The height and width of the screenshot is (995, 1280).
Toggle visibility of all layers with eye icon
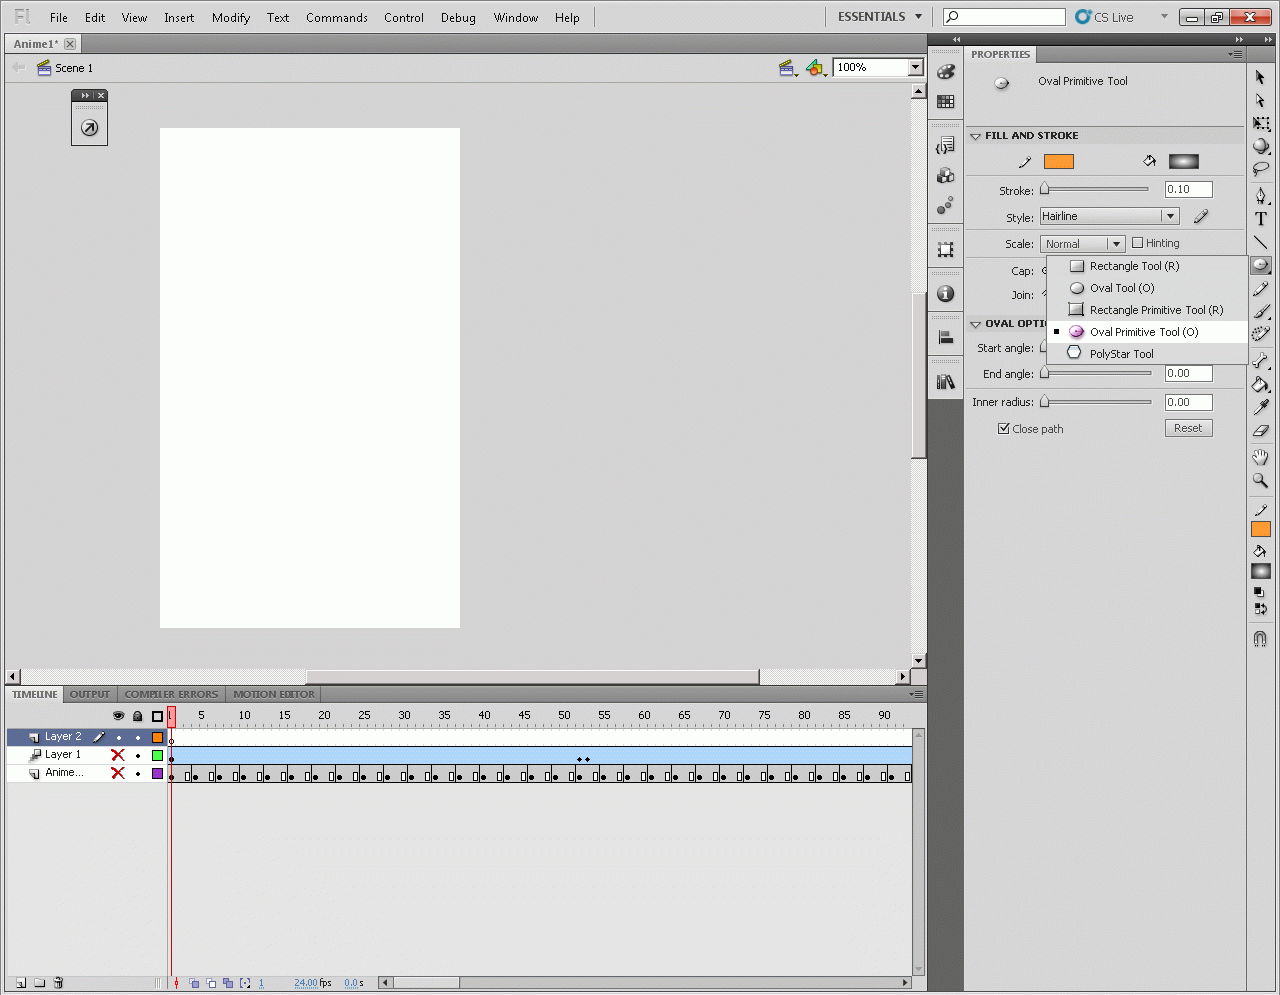[118, 716]
